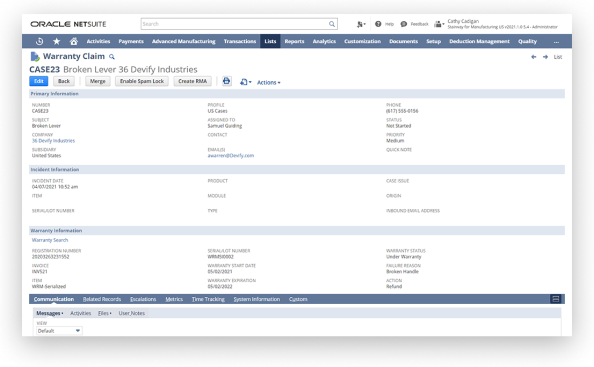Viewport: 594px width, 367px height.
Task: Open the Recent Records clock icon
Action: point(39,41)
